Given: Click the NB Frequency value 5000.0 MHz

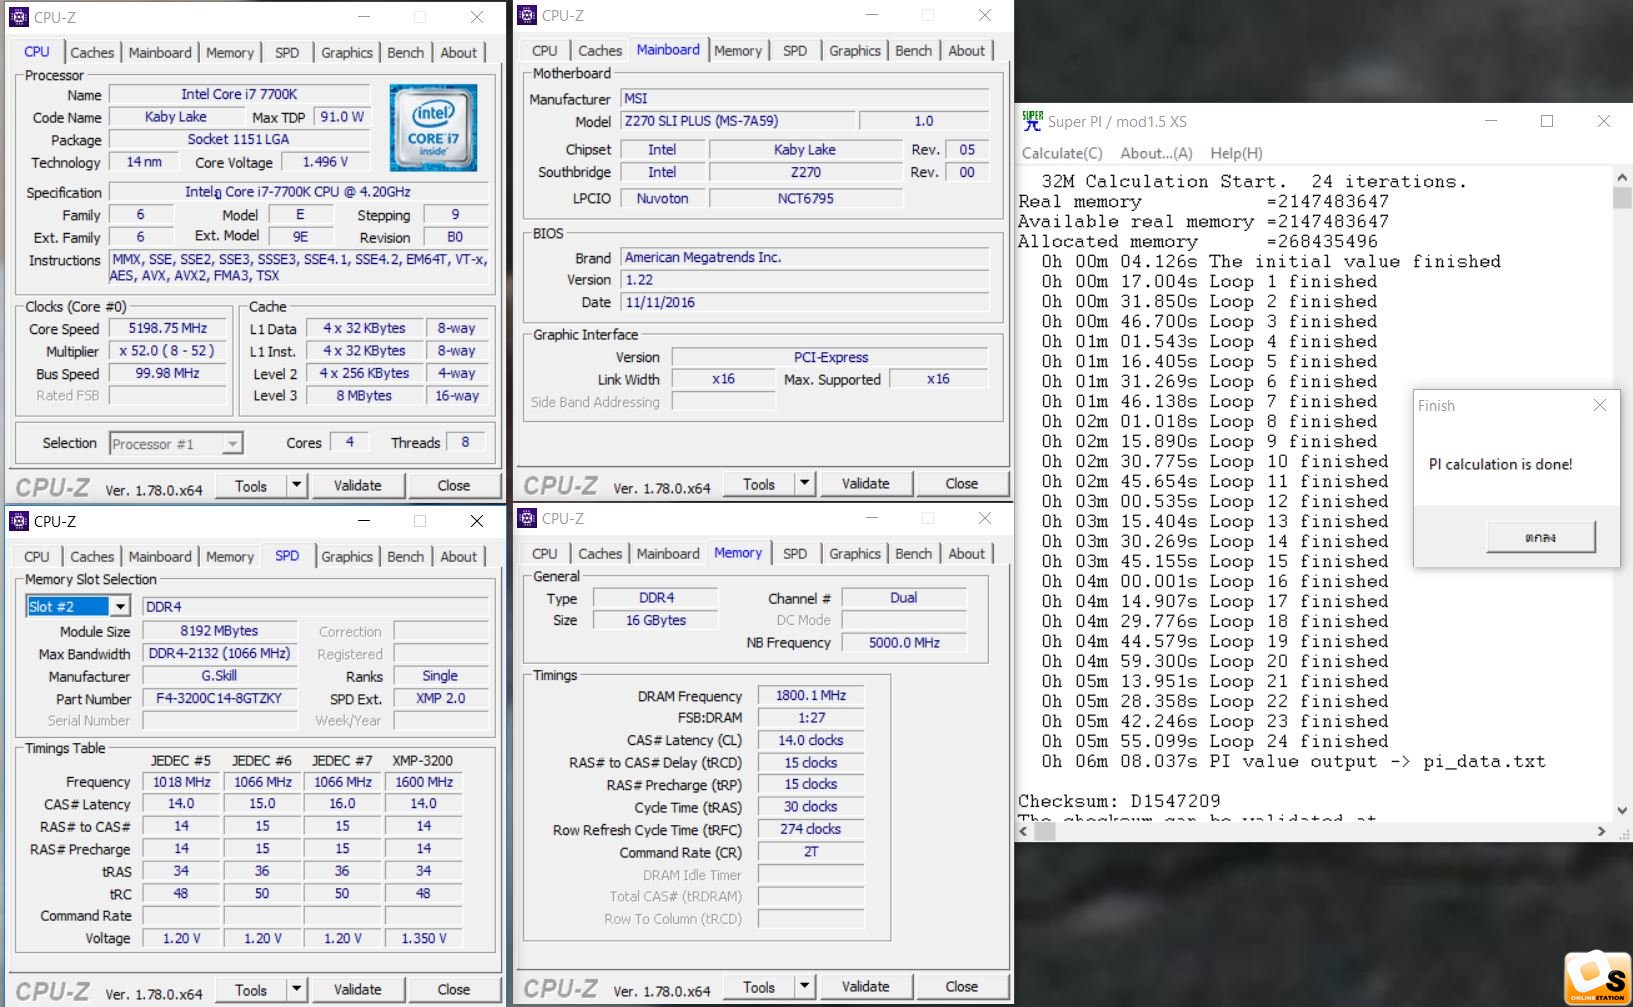Looking at the screenshot, I should click(904, 642).
